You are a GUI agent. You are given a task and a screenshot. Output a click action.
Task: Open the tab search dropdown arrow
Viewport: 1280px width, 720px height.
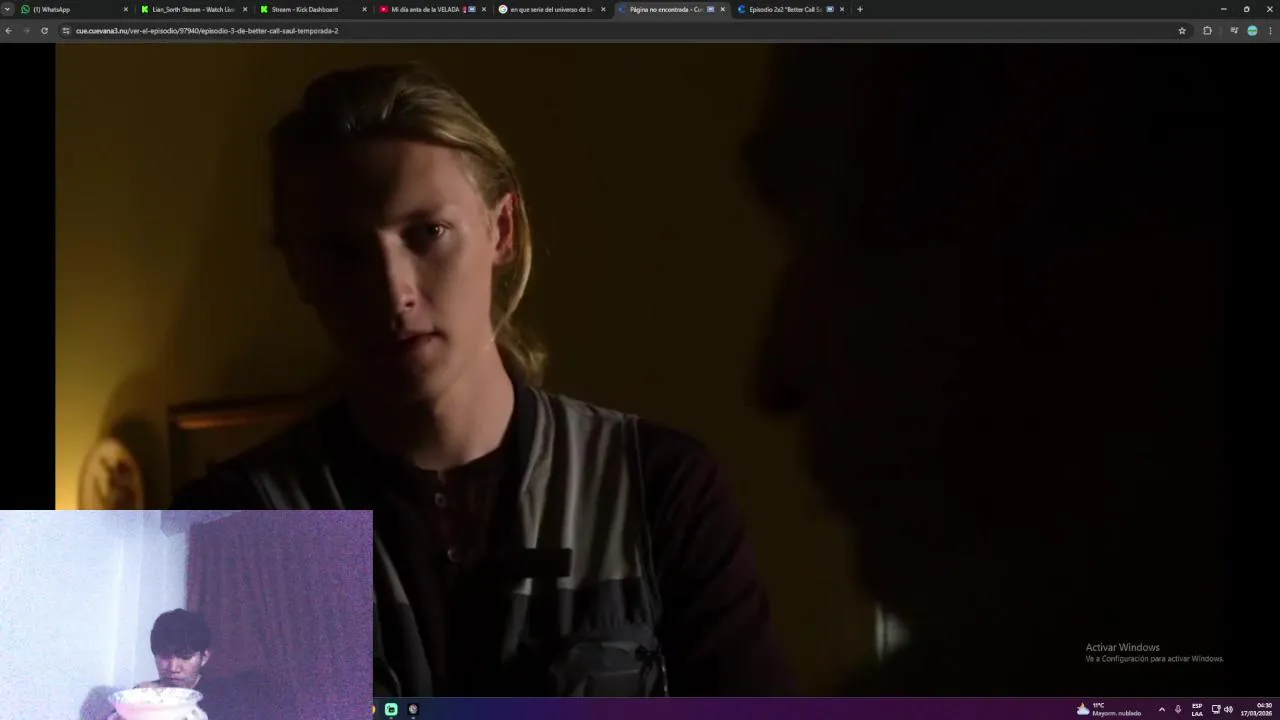click(7, 9)
